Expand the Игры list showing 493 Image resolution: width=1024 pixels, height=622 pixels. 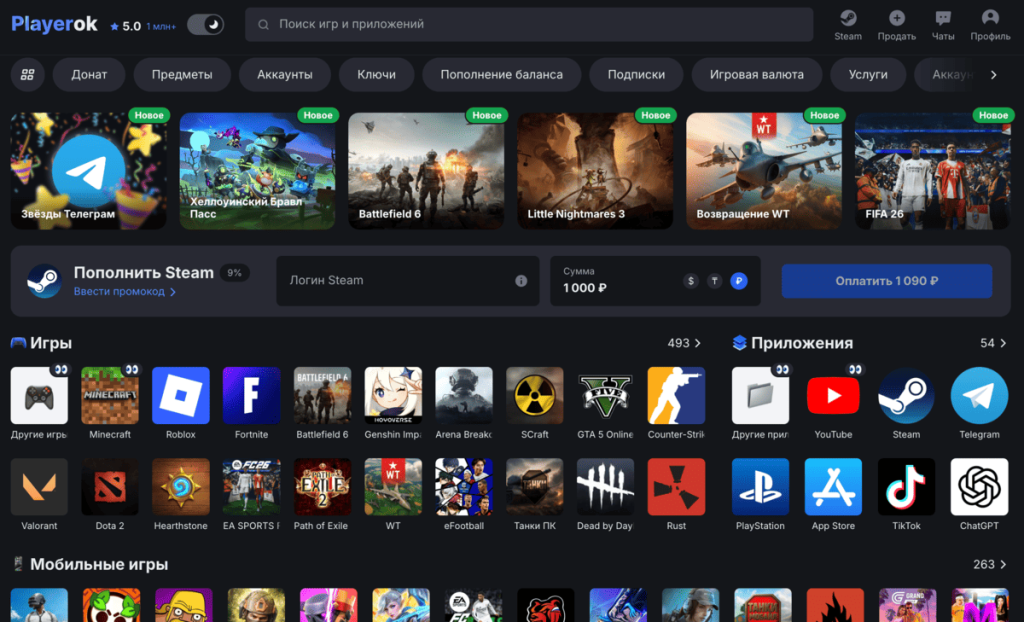(x=685, y=343)
